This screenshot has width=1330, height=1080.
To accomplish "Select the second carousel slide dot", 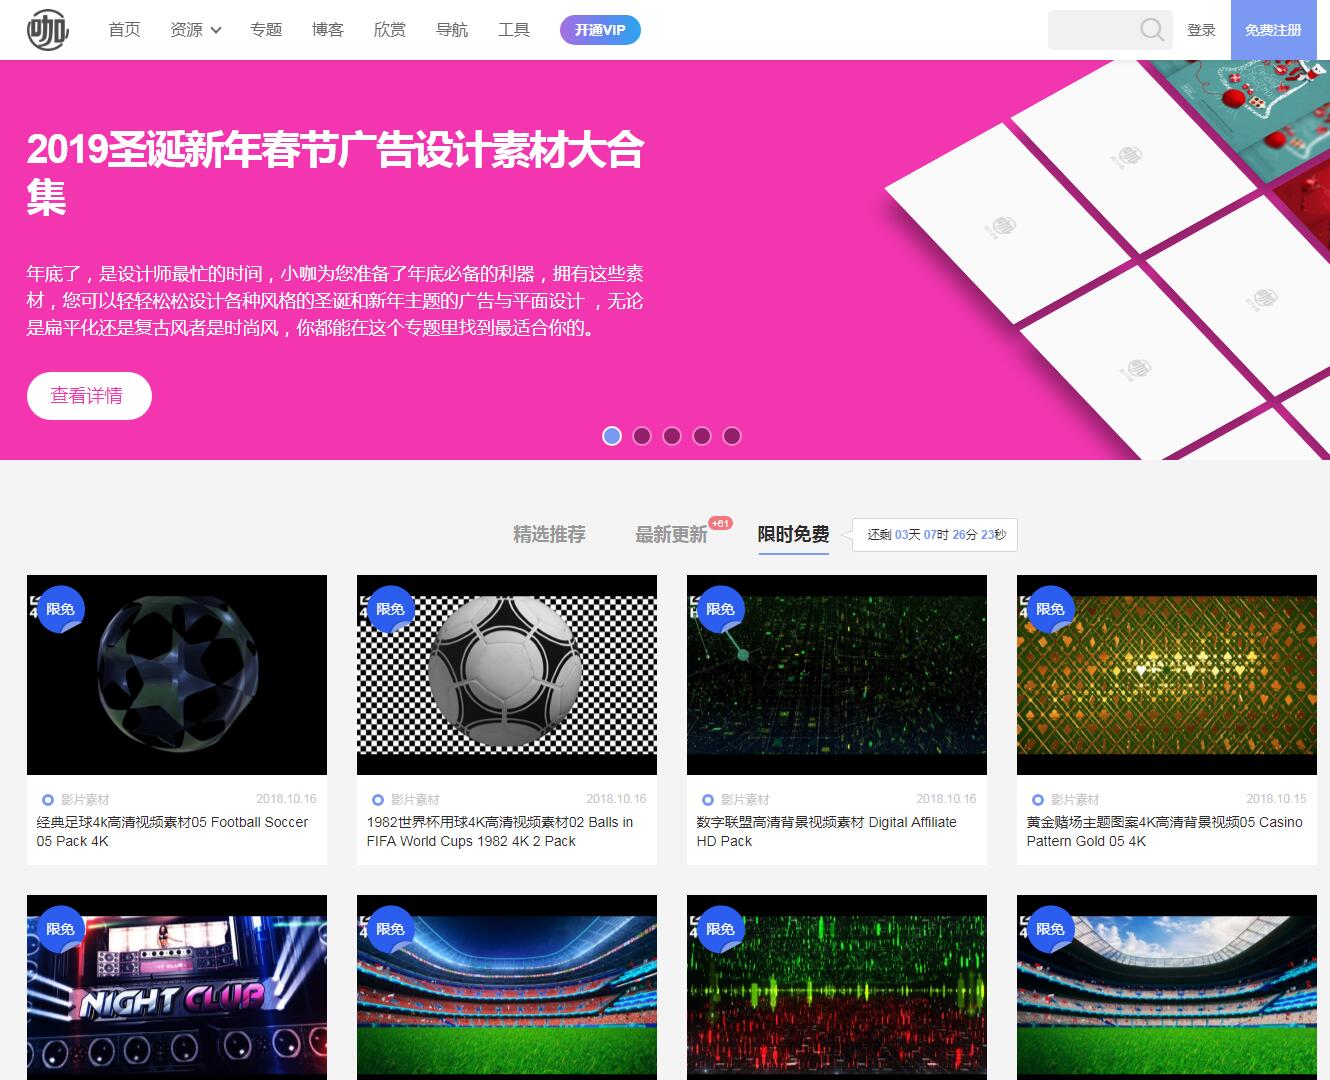I will pos(642,436).
